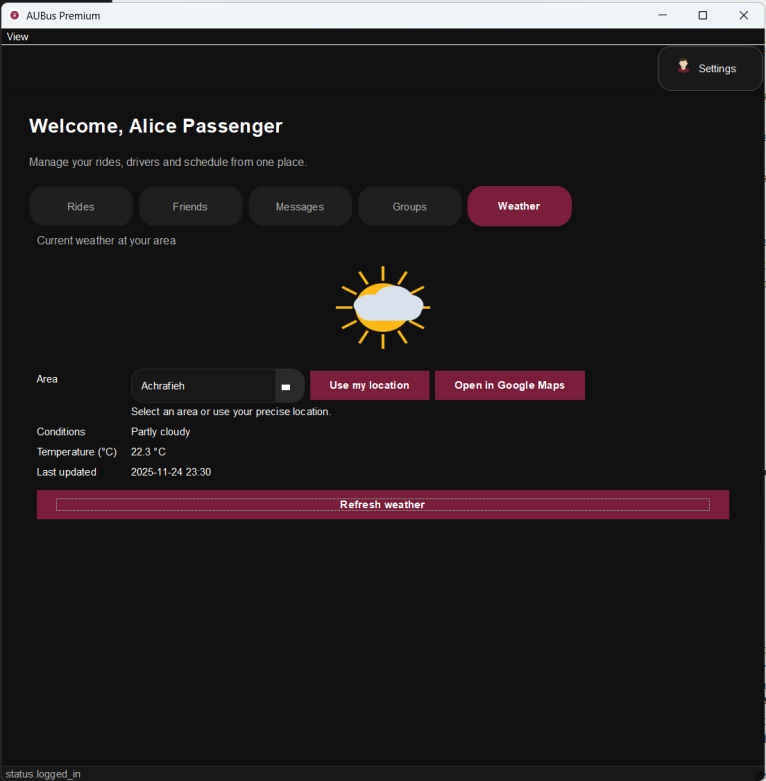Select the Weather tab
The image size is (766, 781).
tap(519, 206)
